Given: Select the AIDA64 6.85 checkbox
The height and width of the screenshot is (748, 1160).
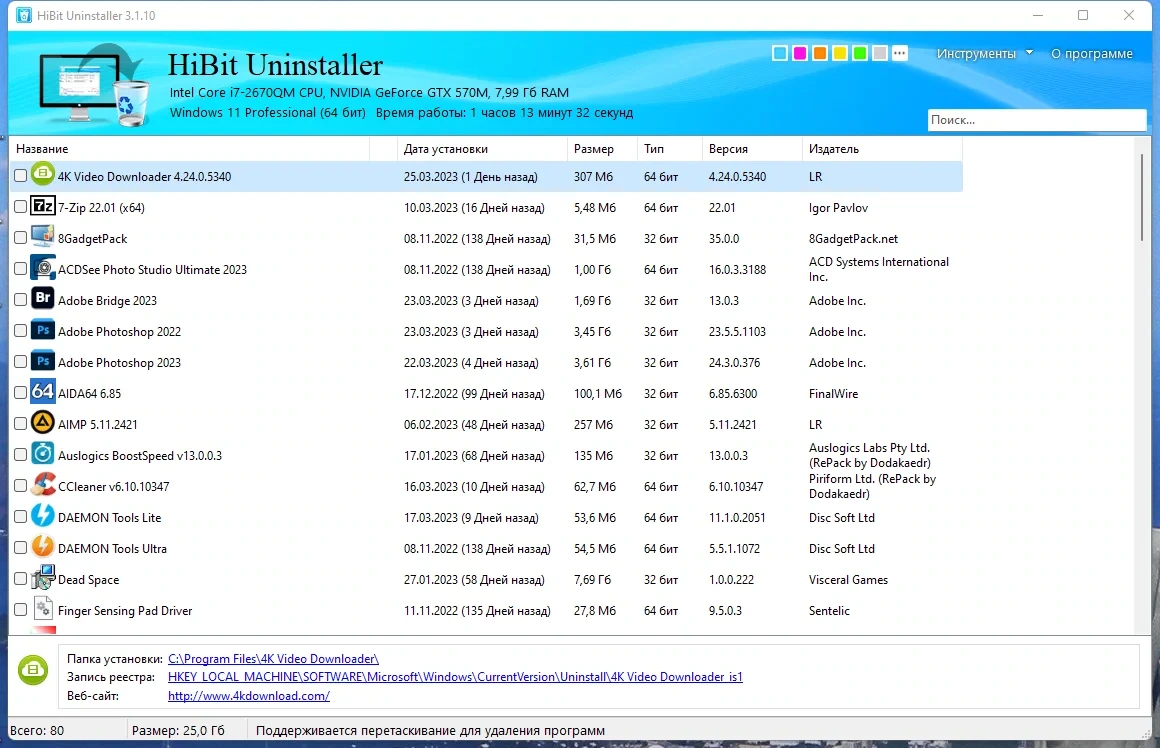Looking at the screenshot, I should (21, 394).
